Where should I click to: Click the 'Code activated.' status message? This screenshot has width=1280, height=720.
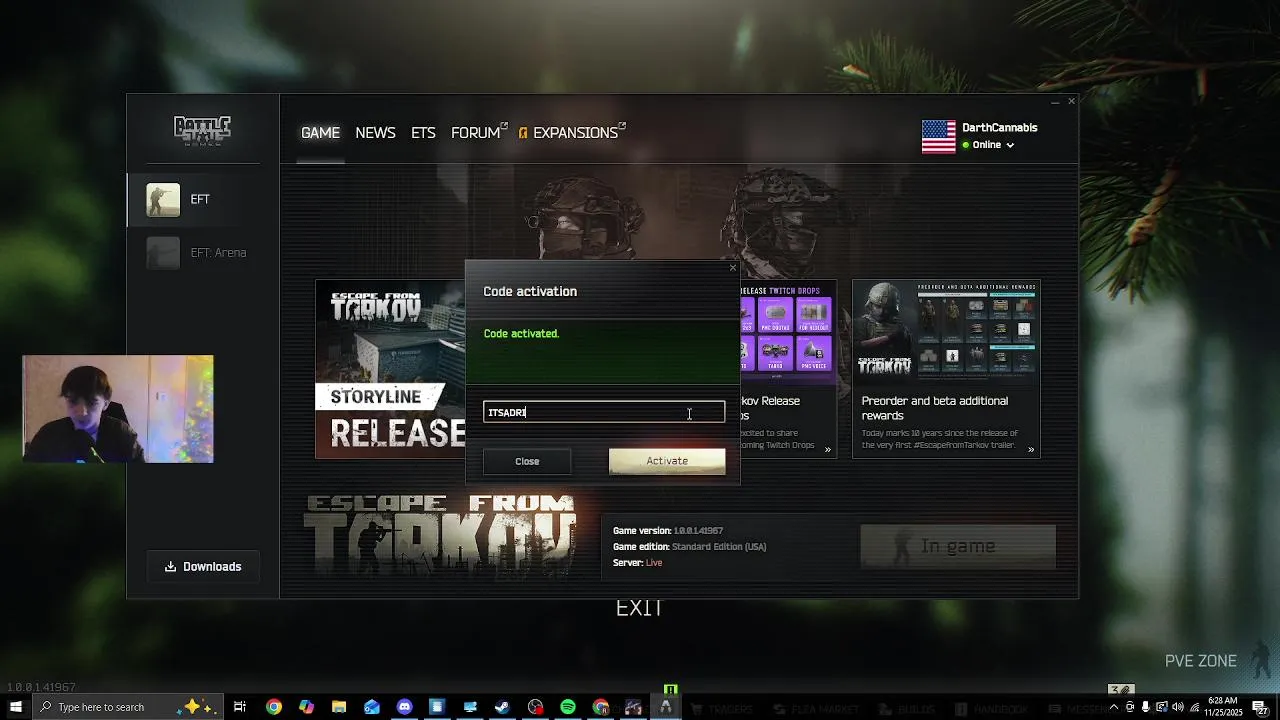[521, 334]
